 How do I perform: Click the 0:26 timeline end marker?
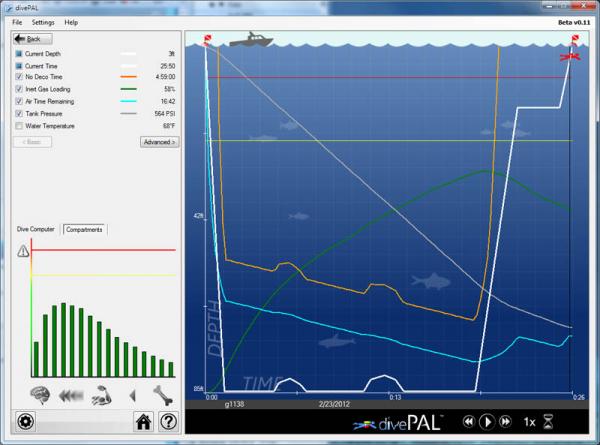pos(579,398)
